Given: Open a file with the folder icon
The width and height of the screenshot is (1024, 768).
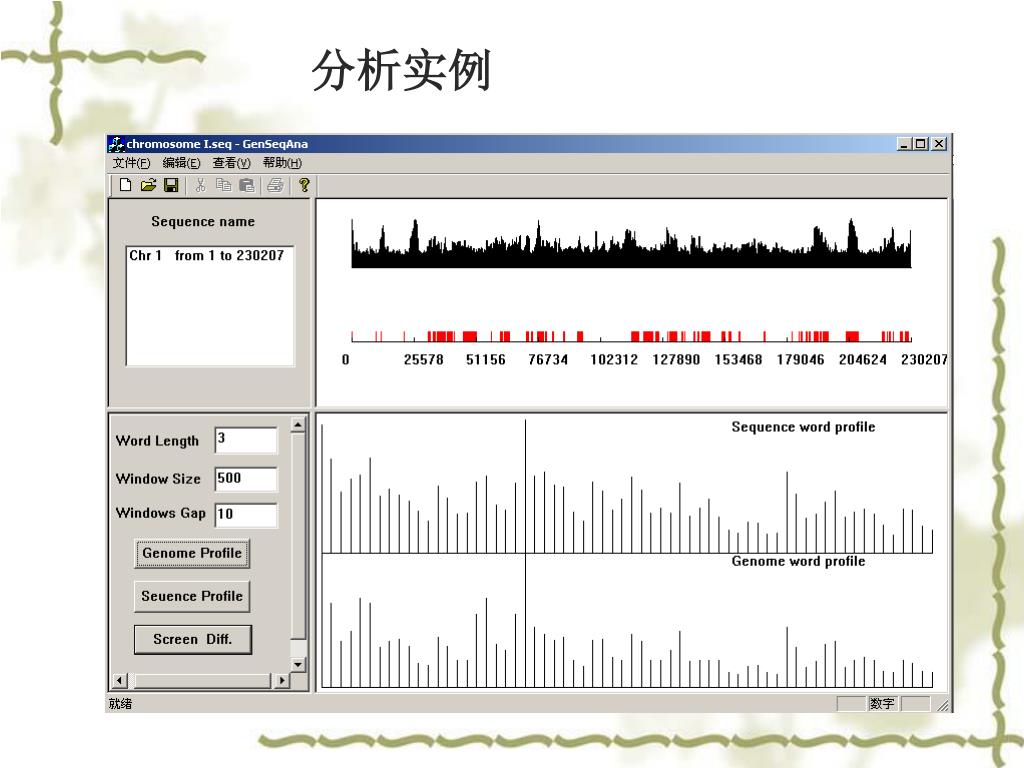Looking at the screenshot, I should (x=148, y=185).
